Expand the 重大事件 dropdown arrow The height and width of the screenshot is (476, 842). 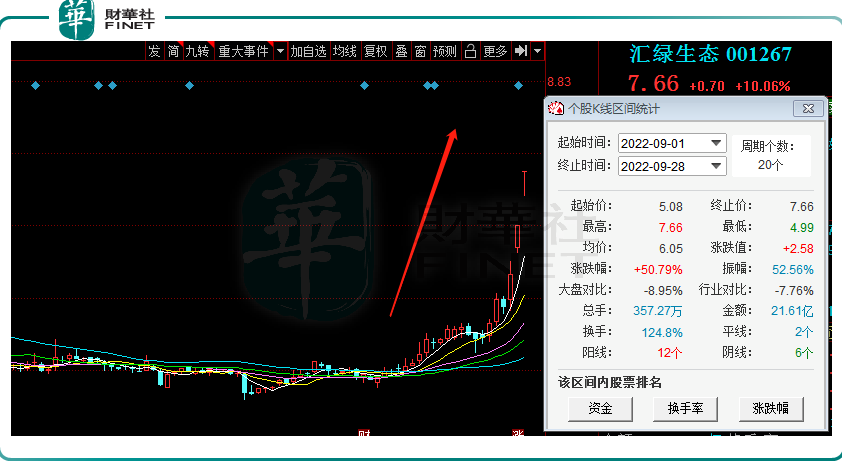(280, 51)
